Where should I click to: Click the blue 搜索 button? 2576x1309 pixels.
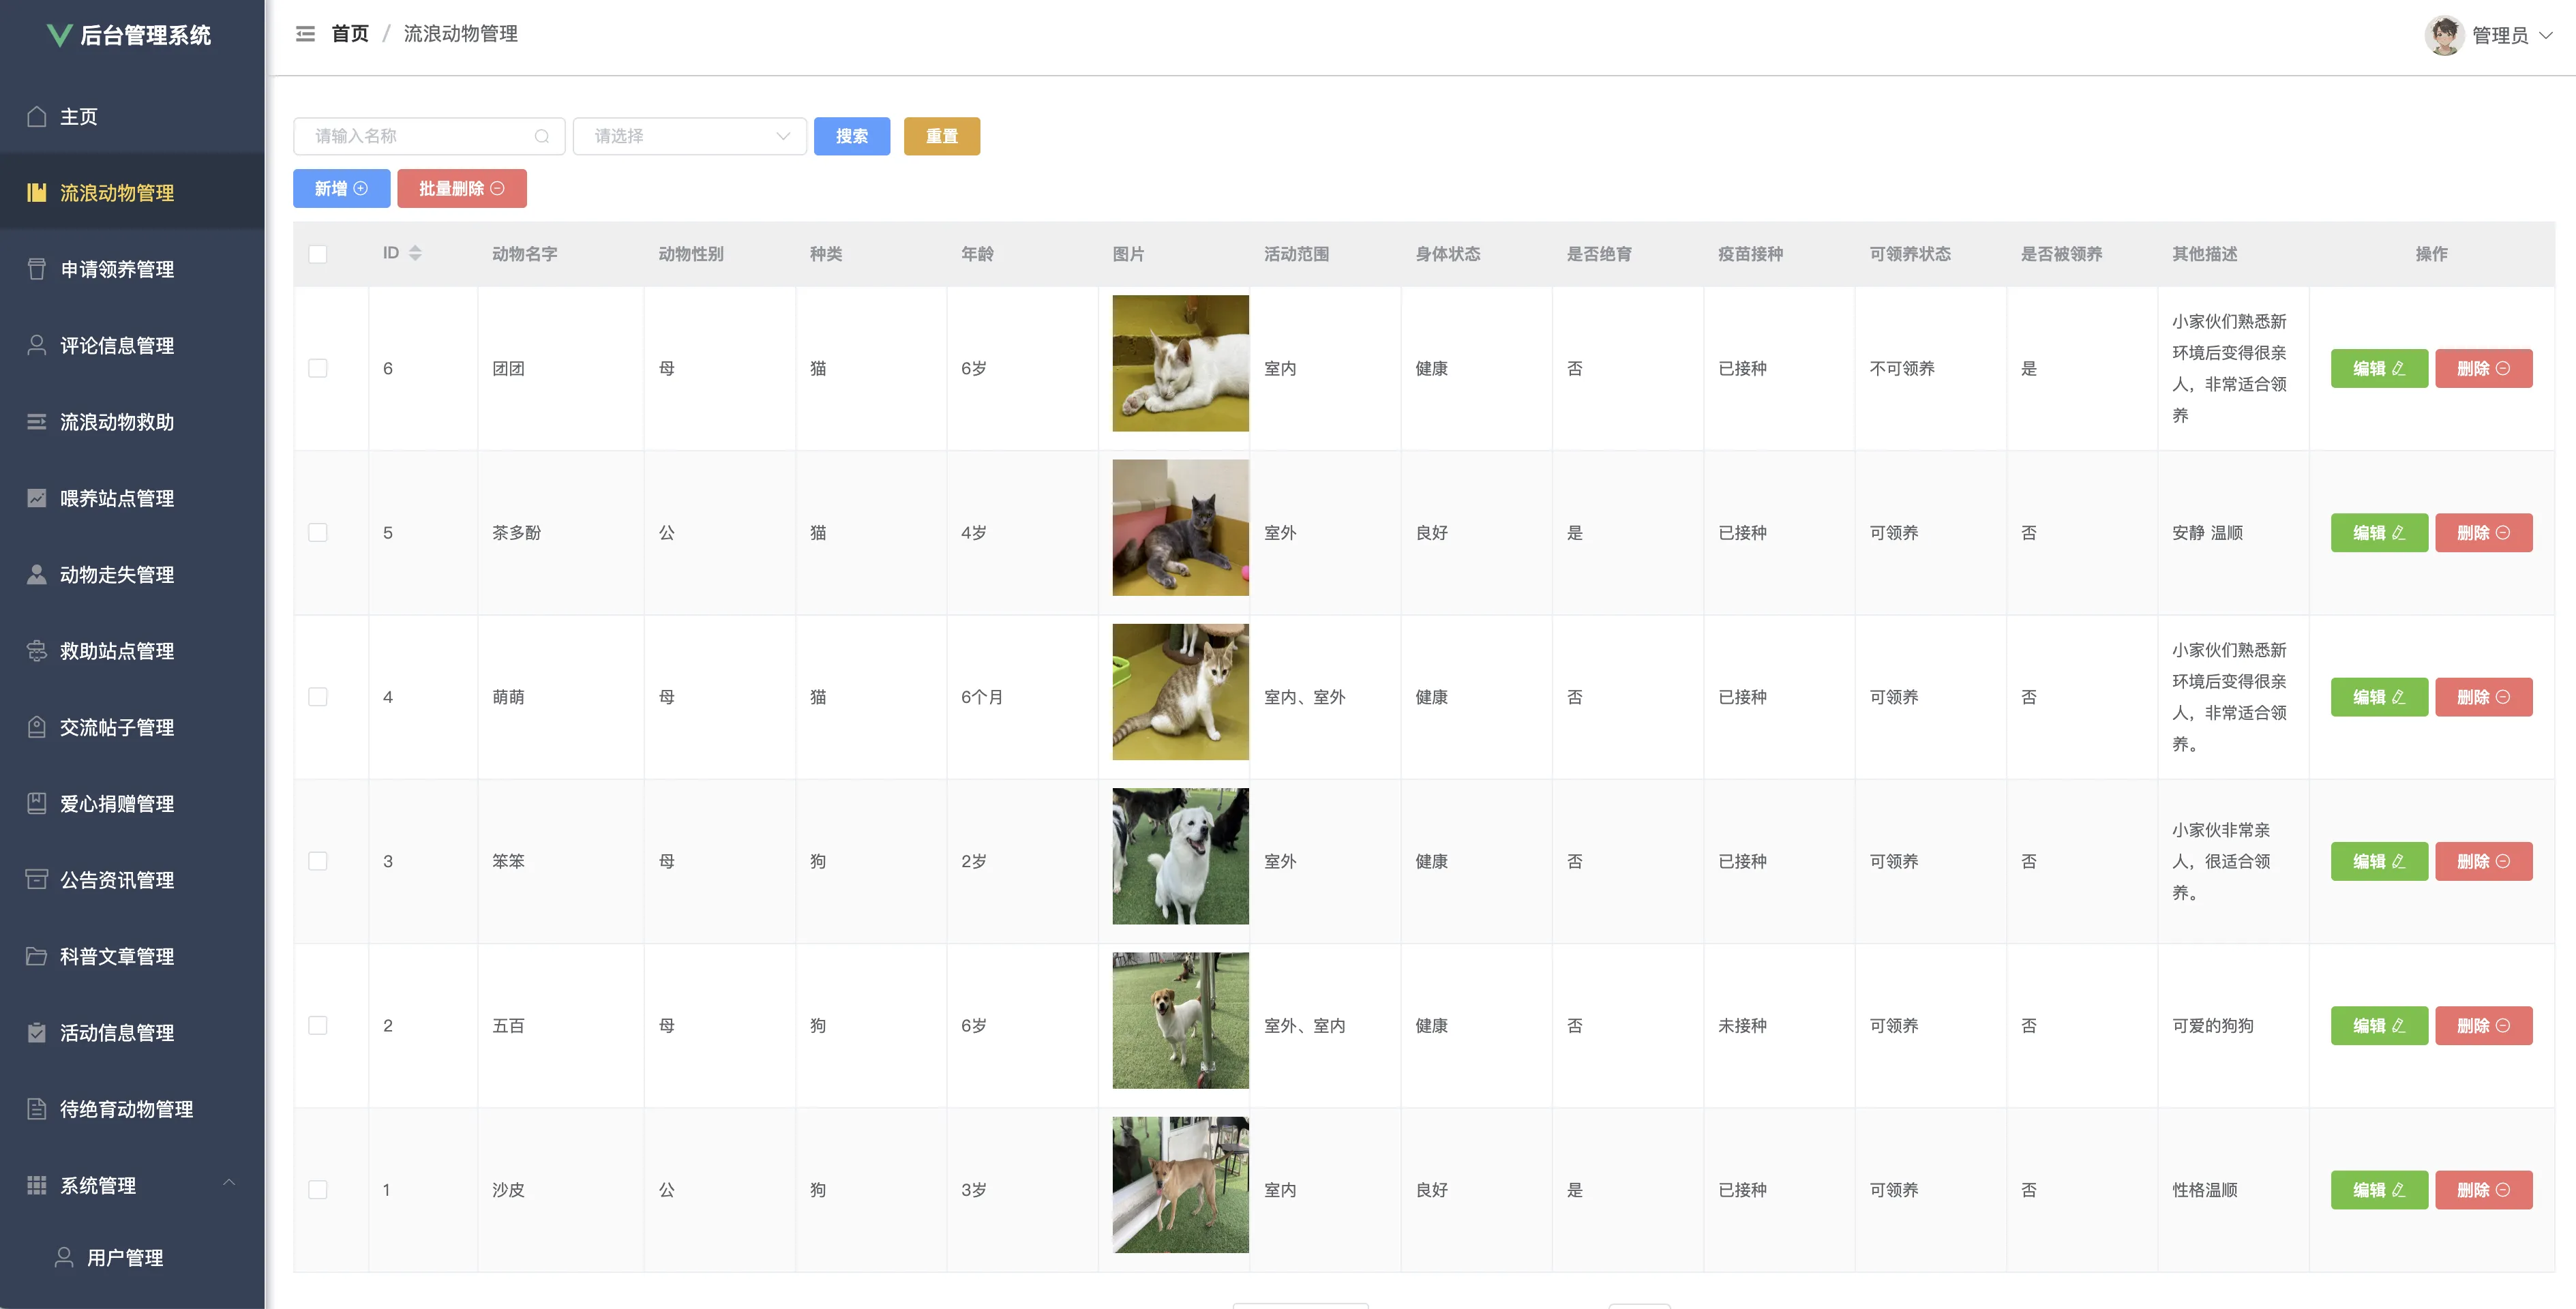coord(851,136)
